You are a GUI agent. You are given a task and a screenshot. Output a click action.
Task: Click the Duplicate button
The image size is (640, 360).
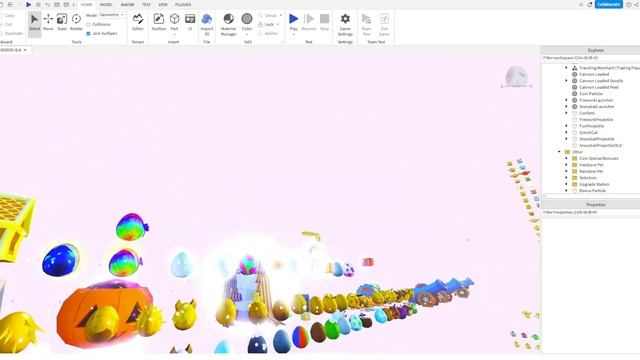click(x=11, y=33)
